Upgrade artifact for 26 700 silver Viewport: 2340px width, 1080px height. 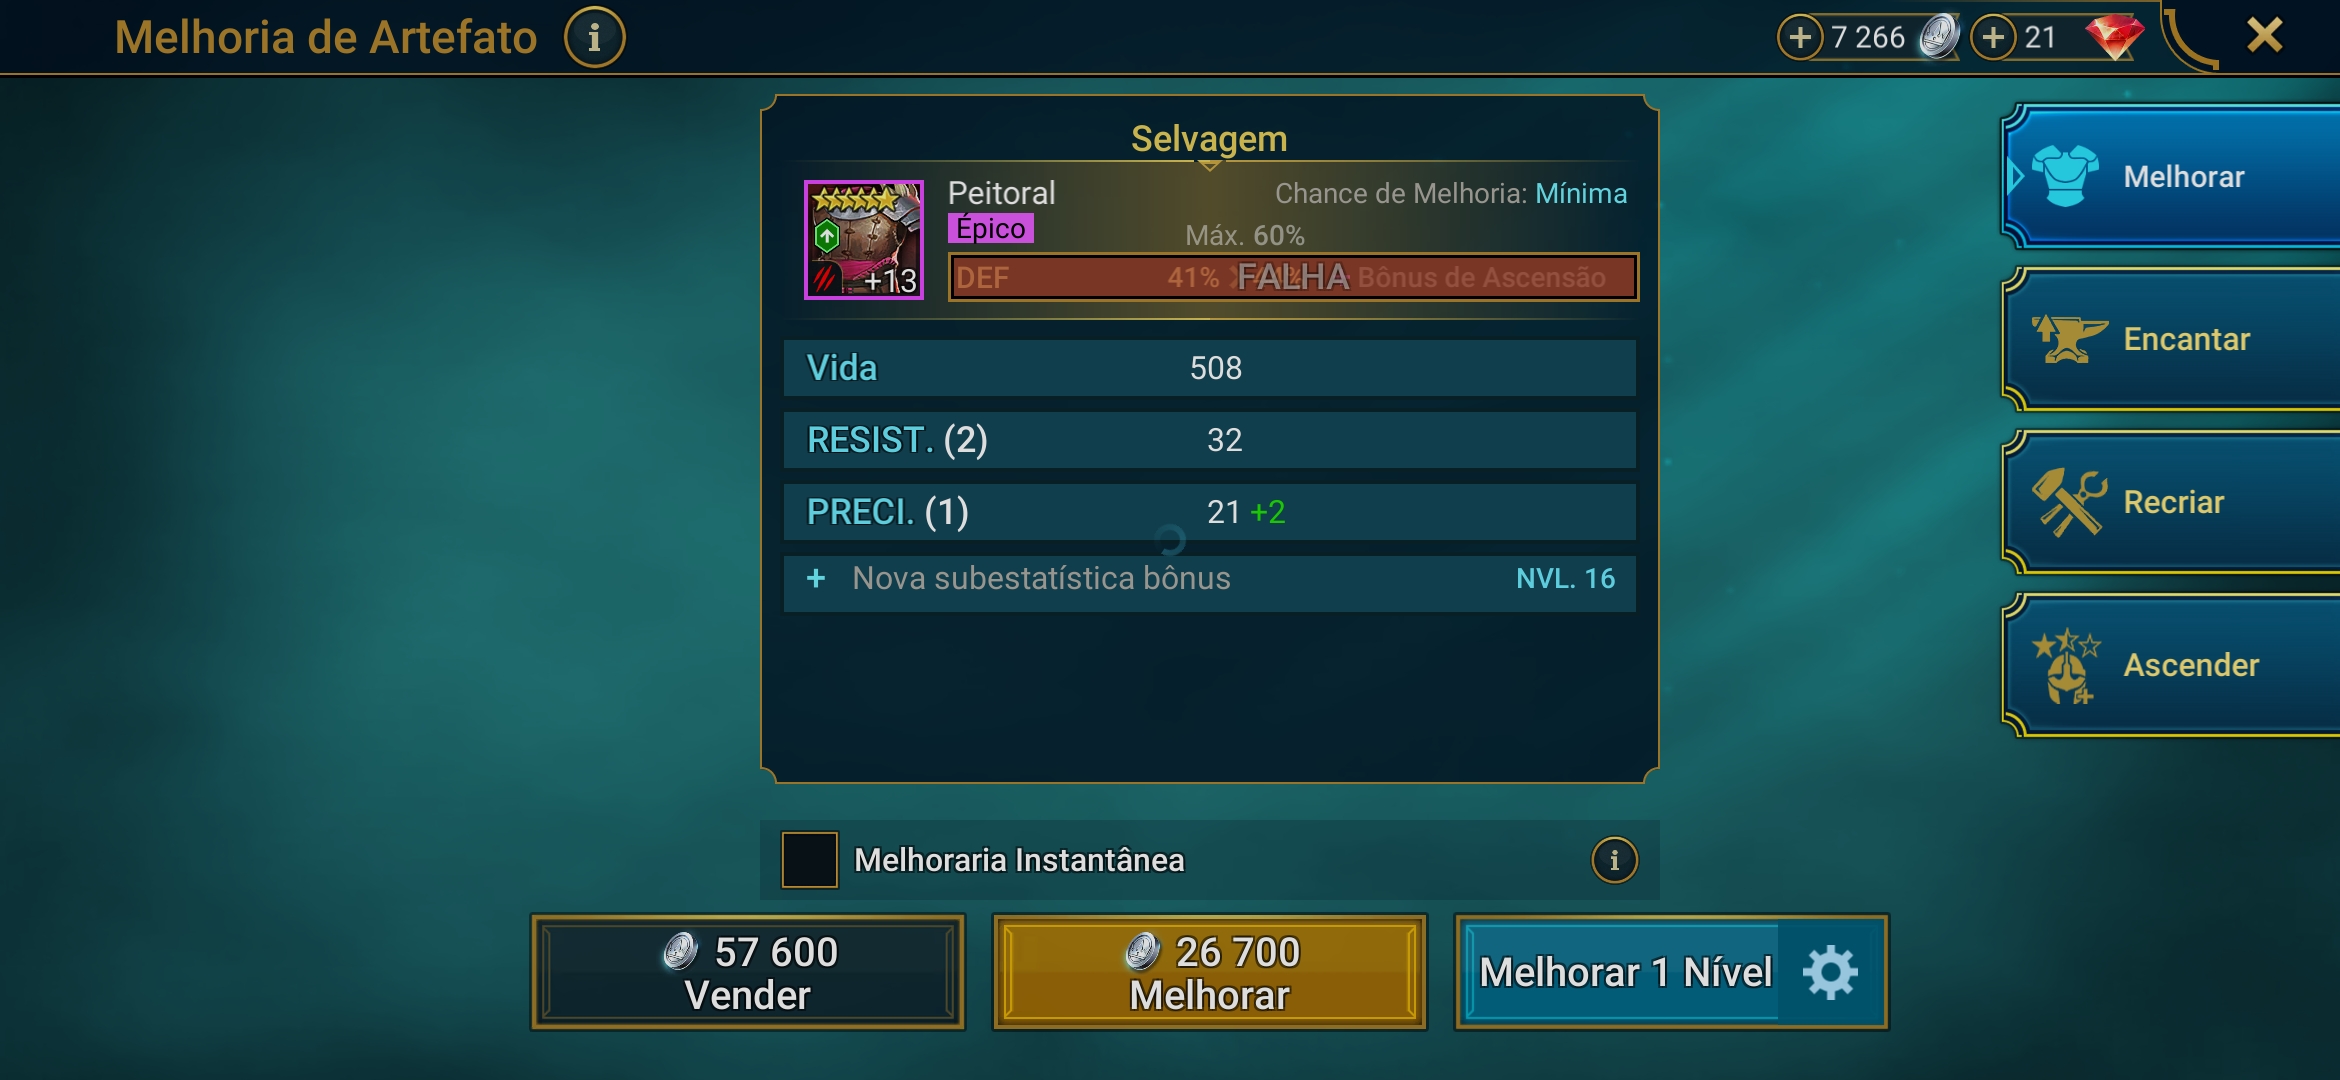click(1209, 972)
